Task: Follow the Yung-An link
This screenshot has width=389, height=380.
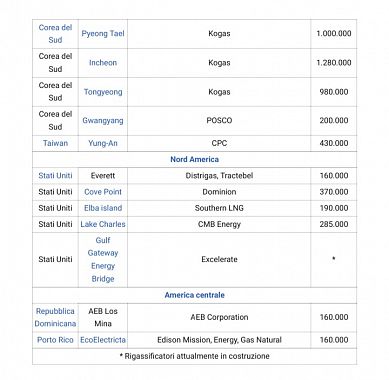Action: pyautogui.click(x=103, y=143)
